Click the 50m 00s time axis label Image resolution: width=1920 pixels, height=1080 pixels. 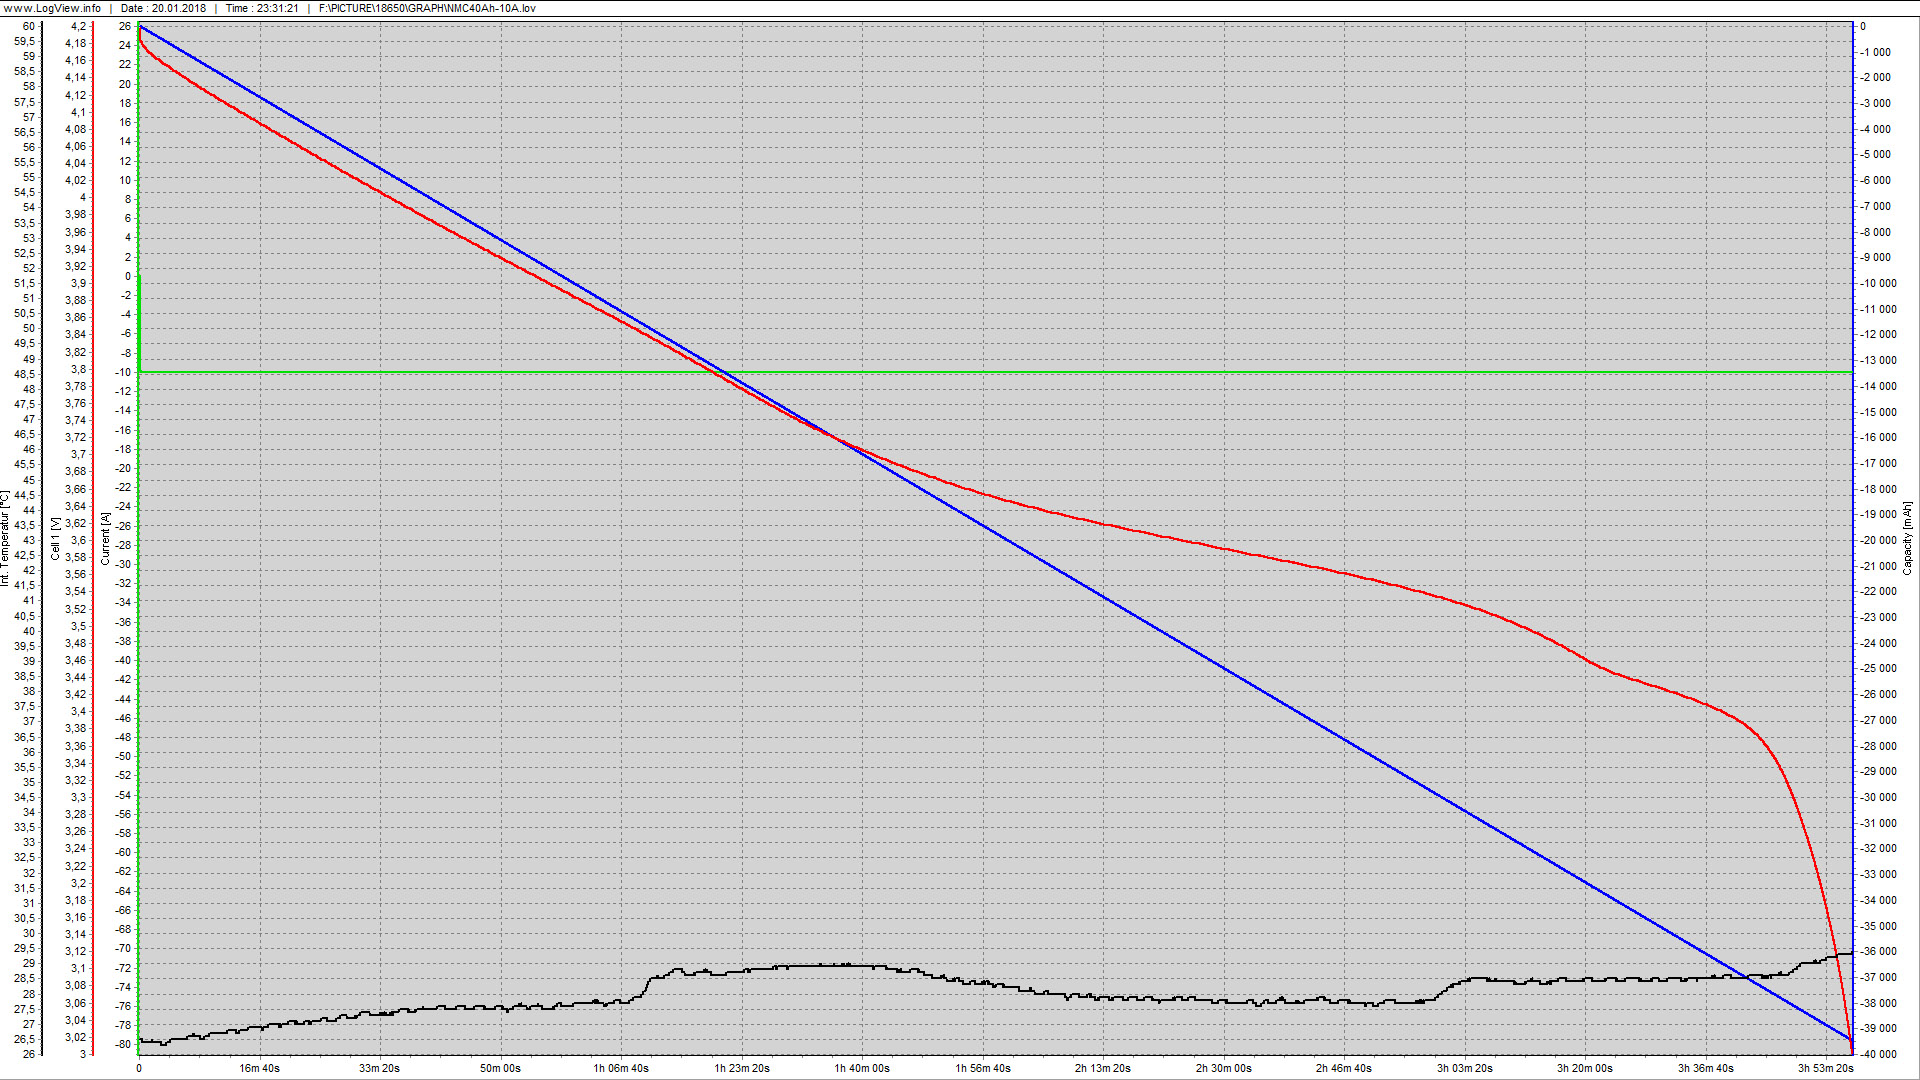[x=500, y=1068]
